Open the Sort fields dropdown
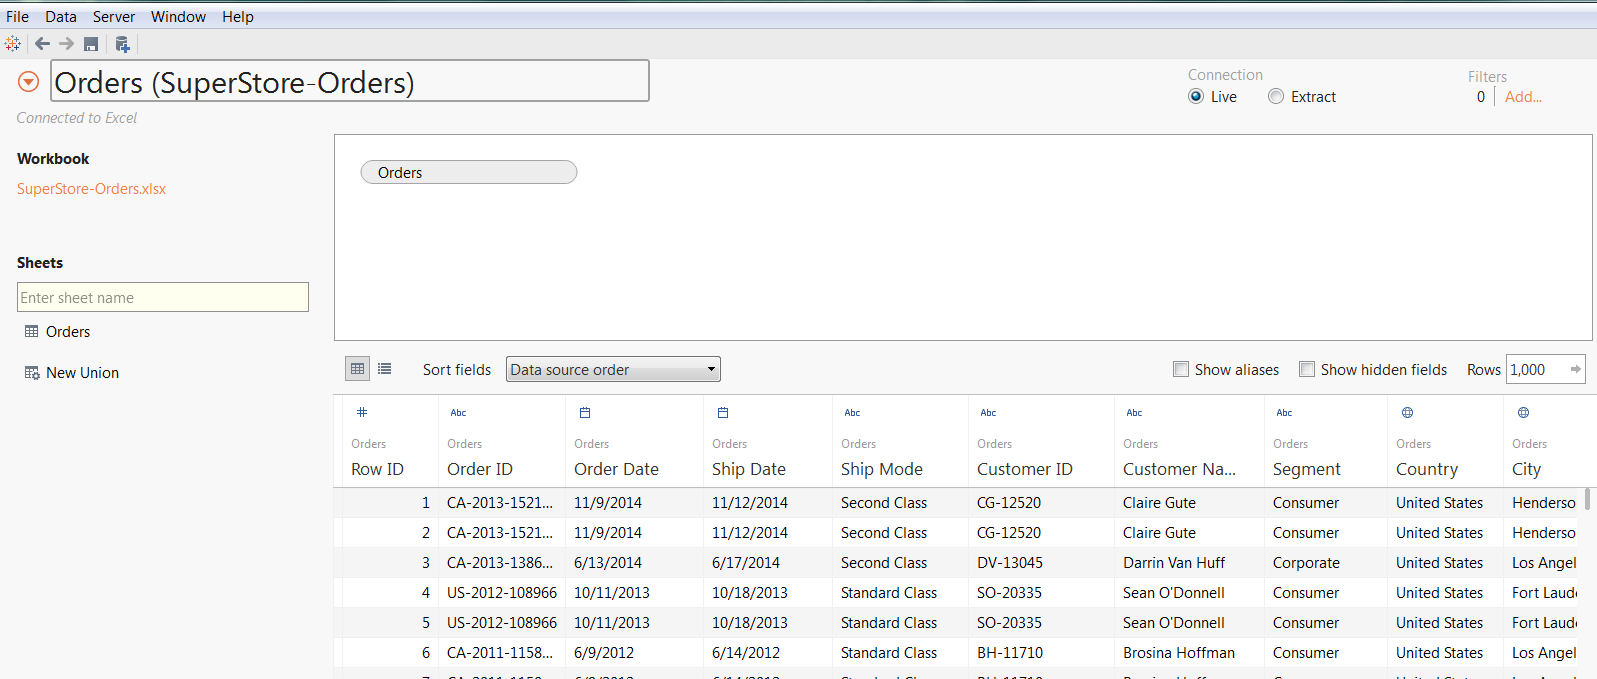1597x679 pixels. click(x=613, y=369)
